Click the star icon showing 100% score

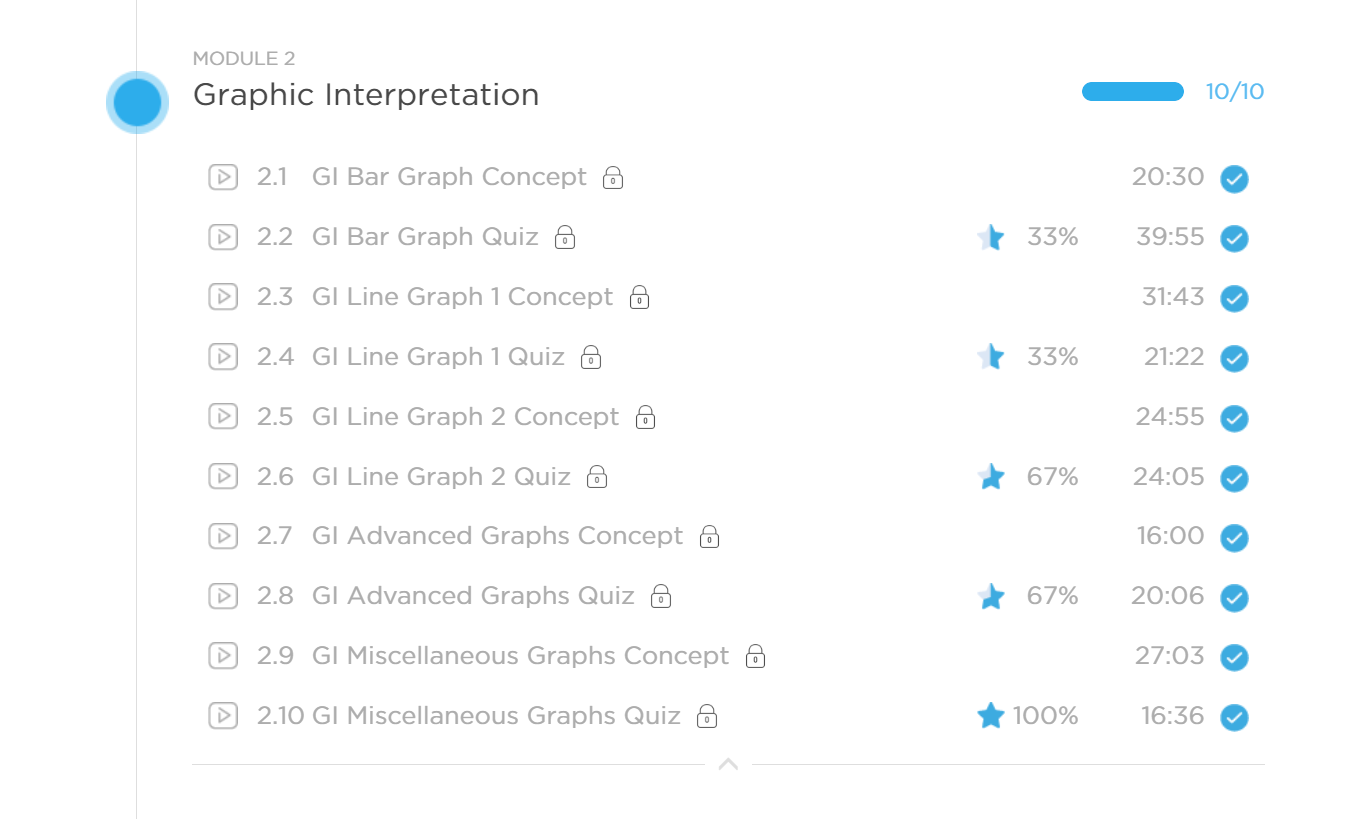click(990, 716)
